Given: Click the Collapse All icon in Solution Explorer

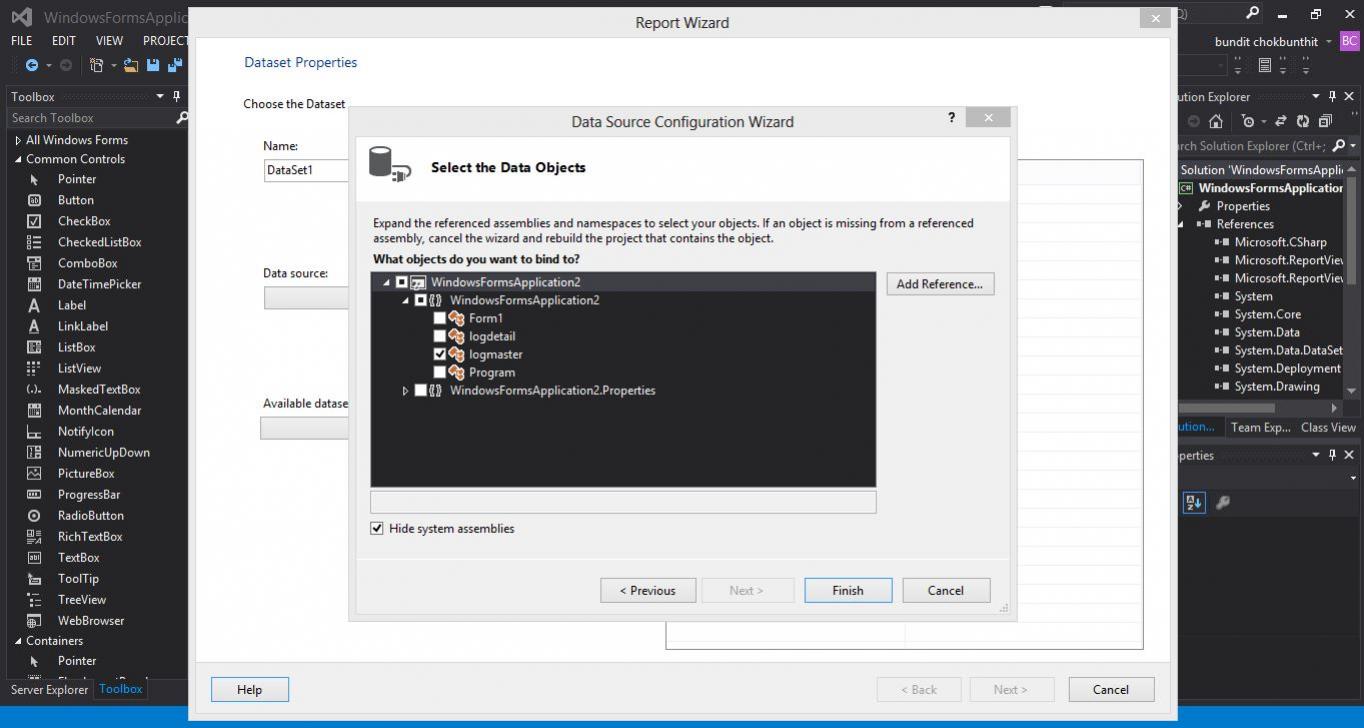Looking at the screenshot, I should (x=1325, y=121).
